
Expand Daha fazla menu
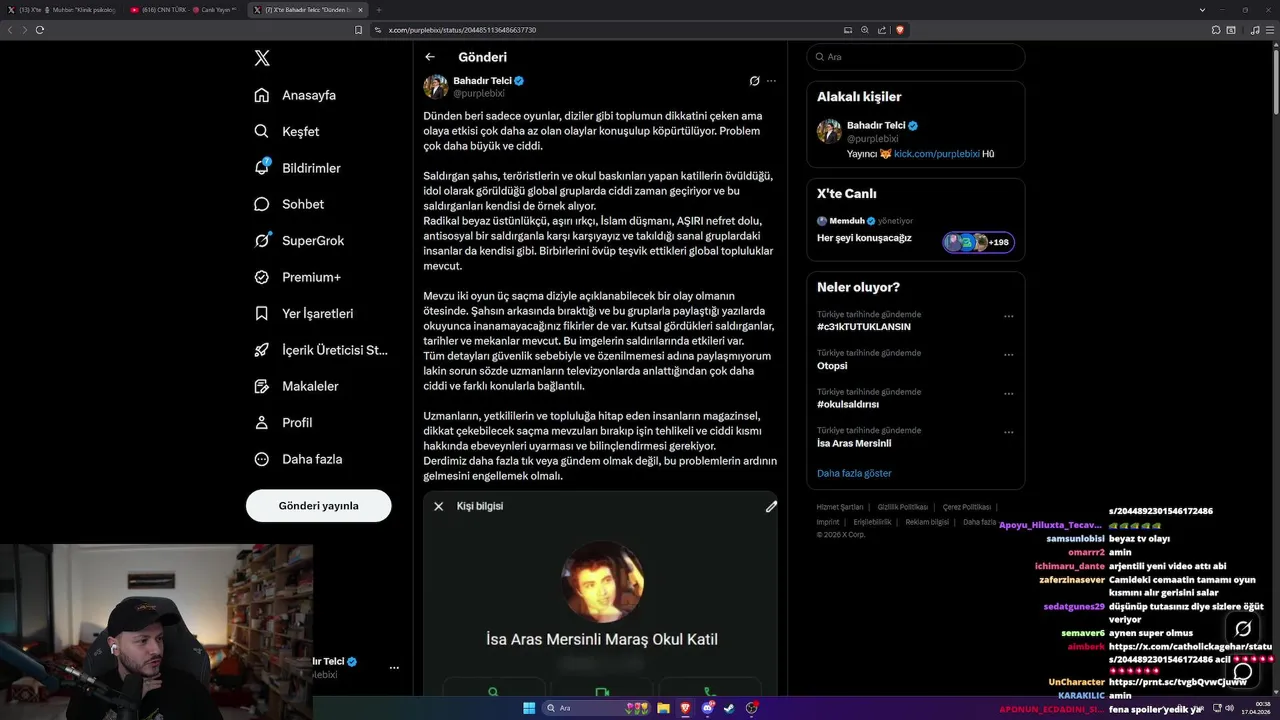298,459
